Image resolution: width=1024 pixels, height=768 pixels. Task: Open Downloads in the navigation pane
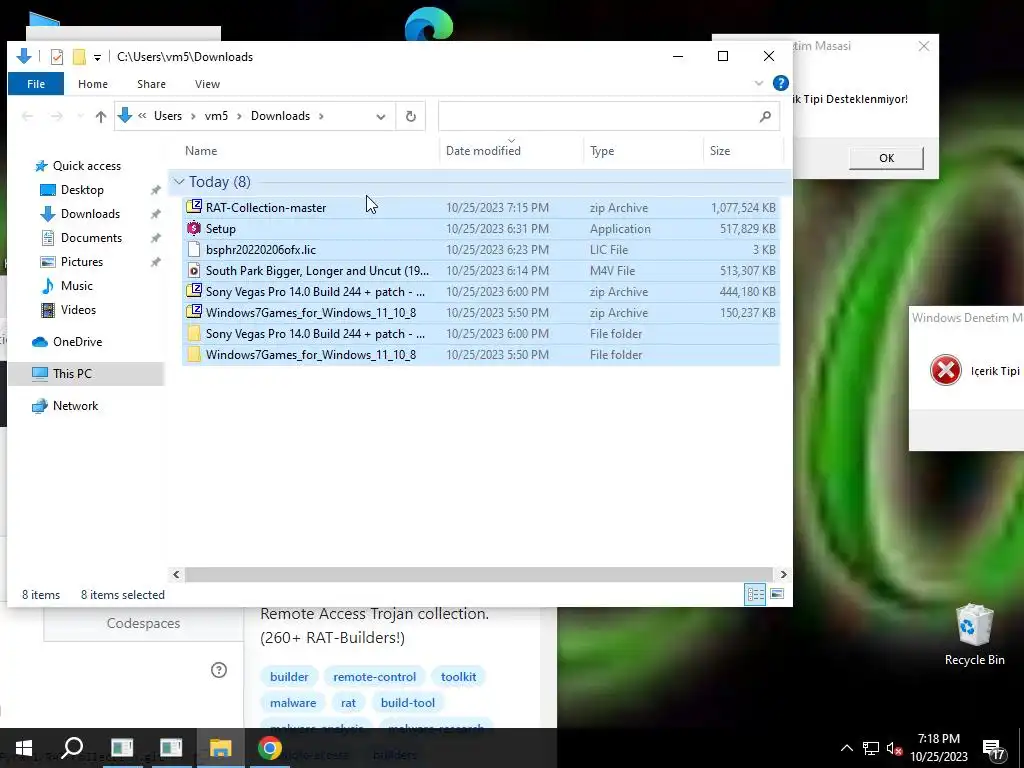90,214
